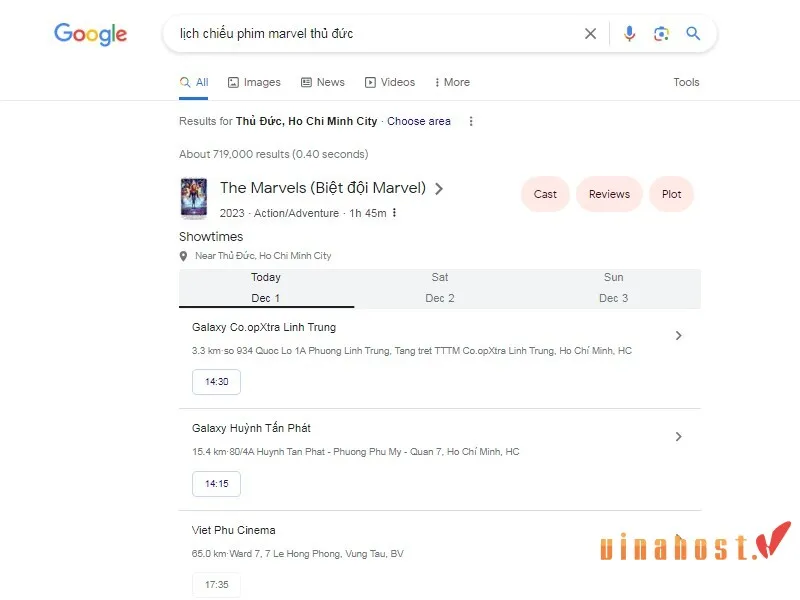Select the 14:30 showtime button
Viewport: 800px width, 600px height.
(216, 382)
